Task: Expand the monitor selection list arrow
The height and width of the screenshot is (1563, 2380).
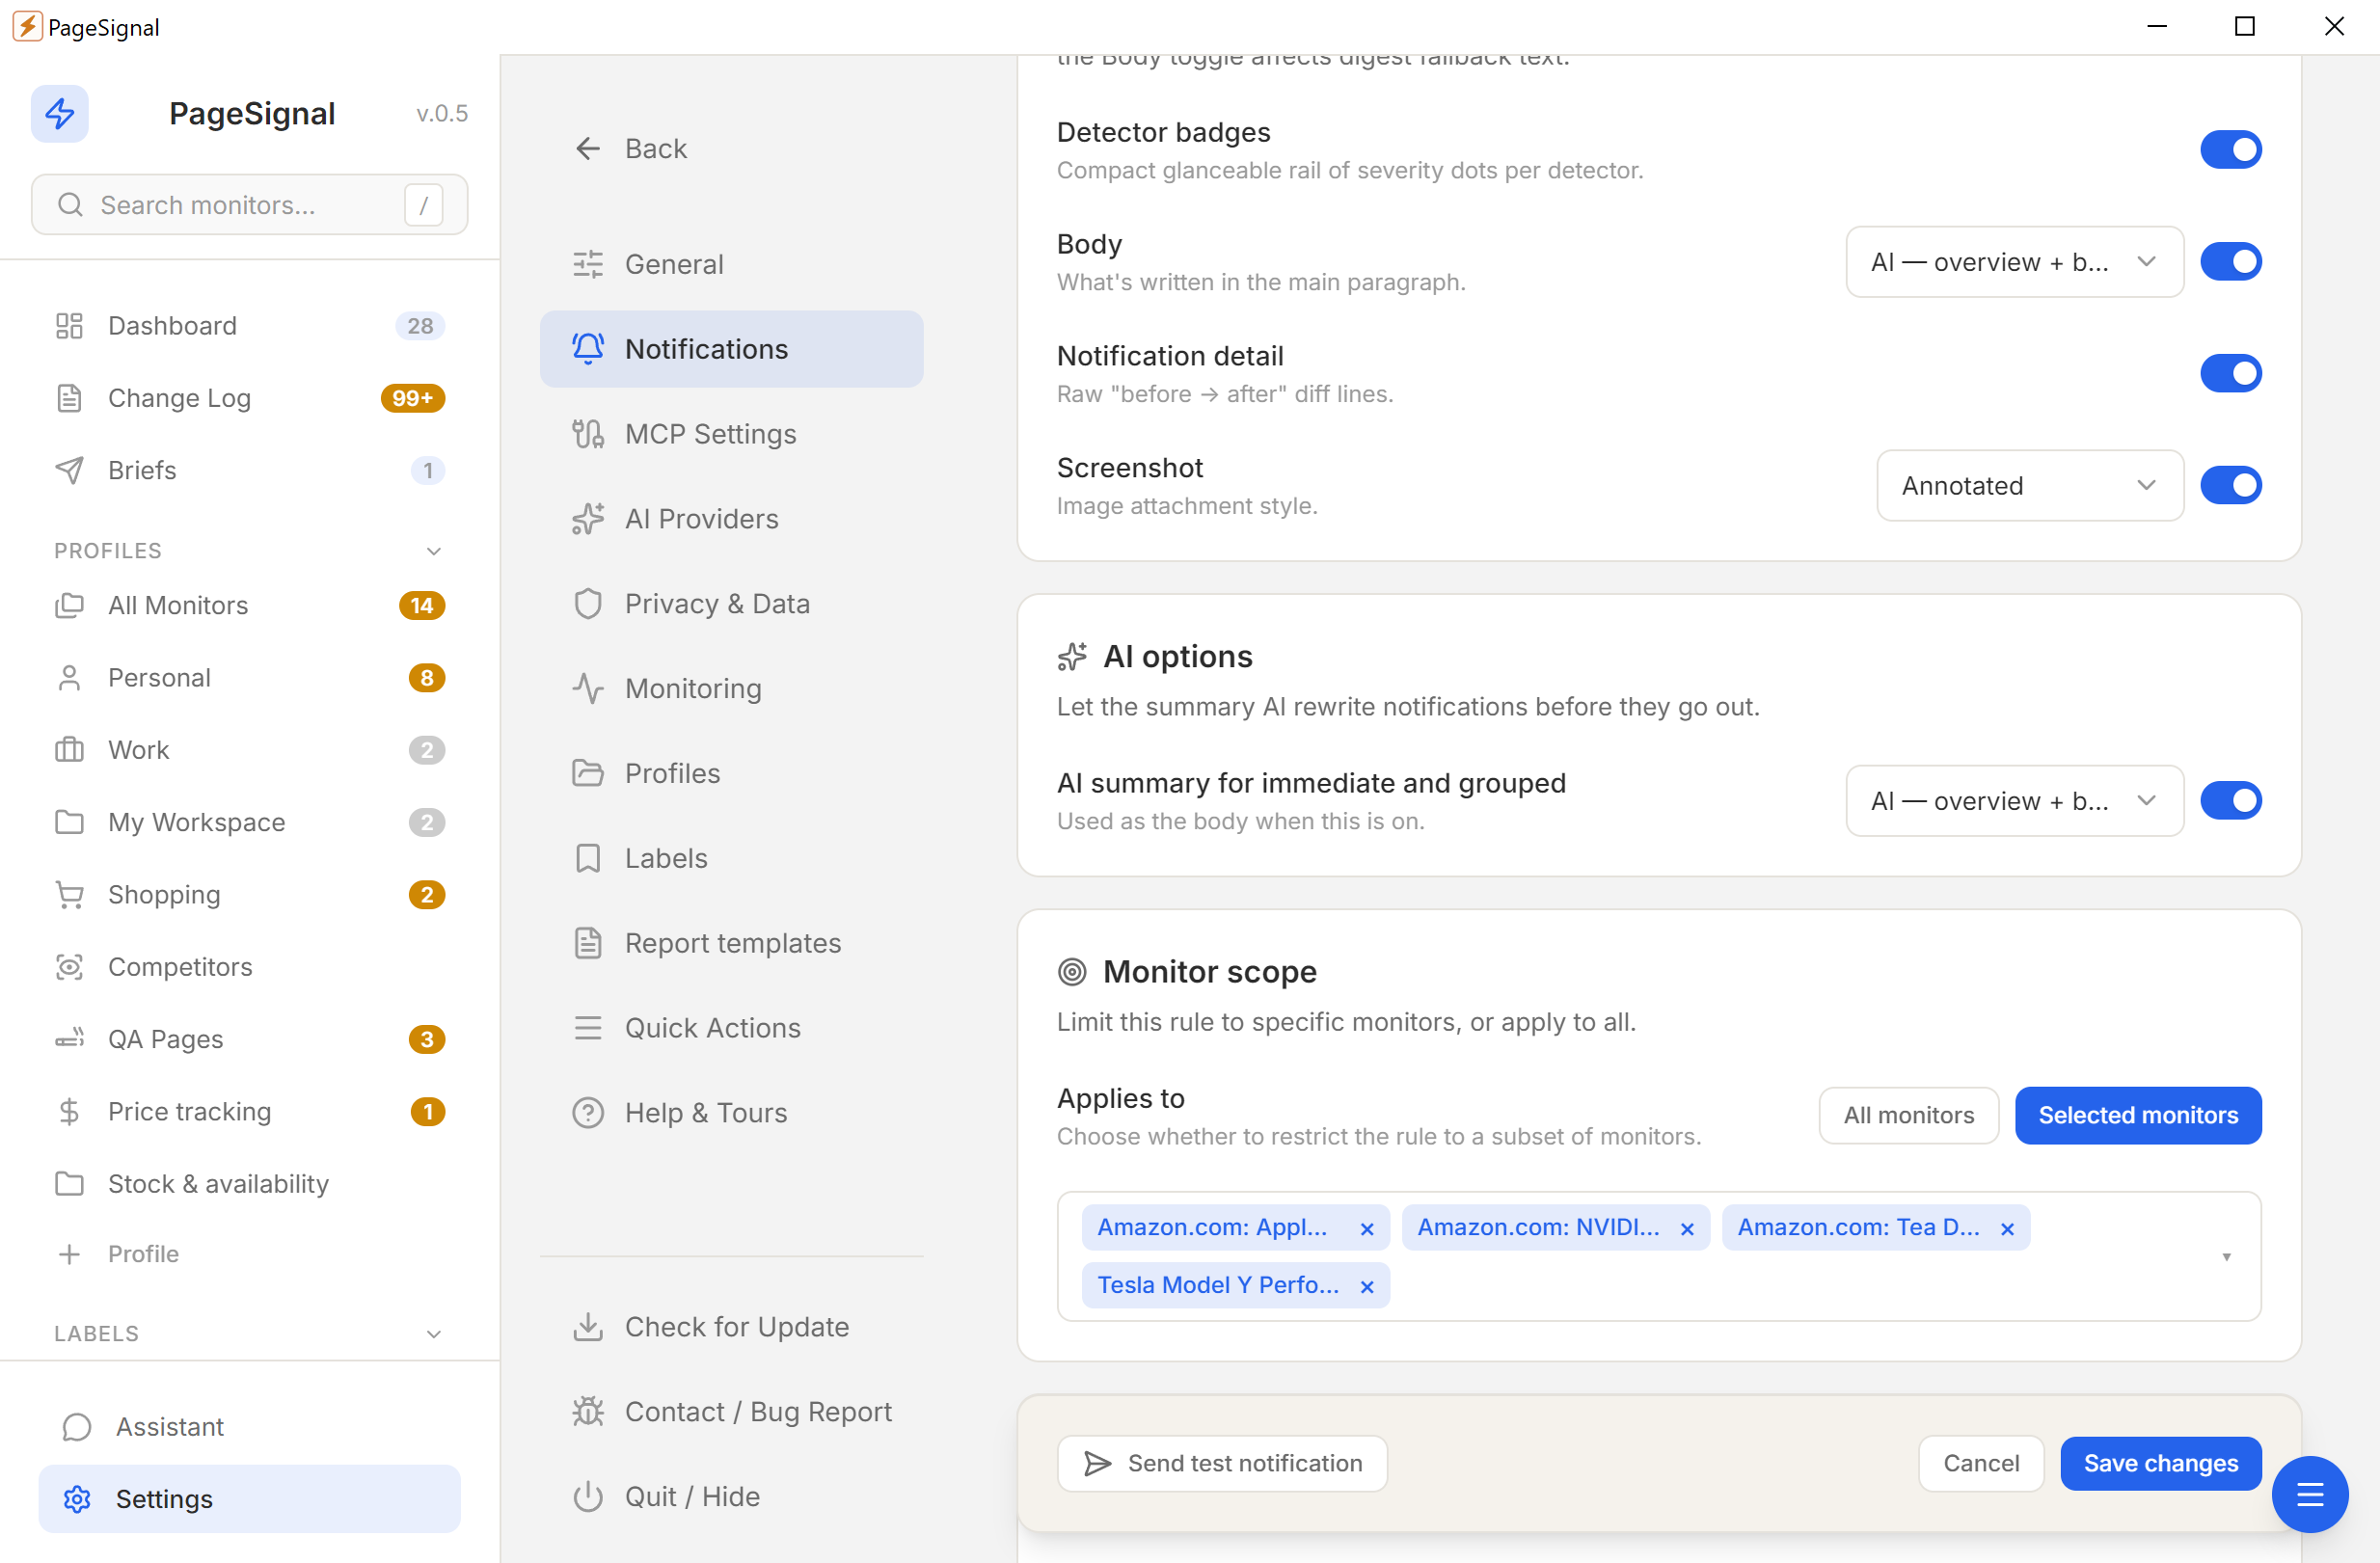Action: pos(2226,1257)
